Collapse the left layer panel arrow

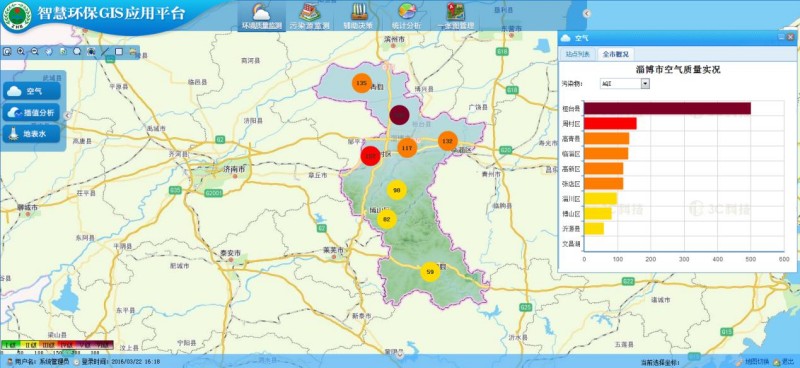(67, 116)
